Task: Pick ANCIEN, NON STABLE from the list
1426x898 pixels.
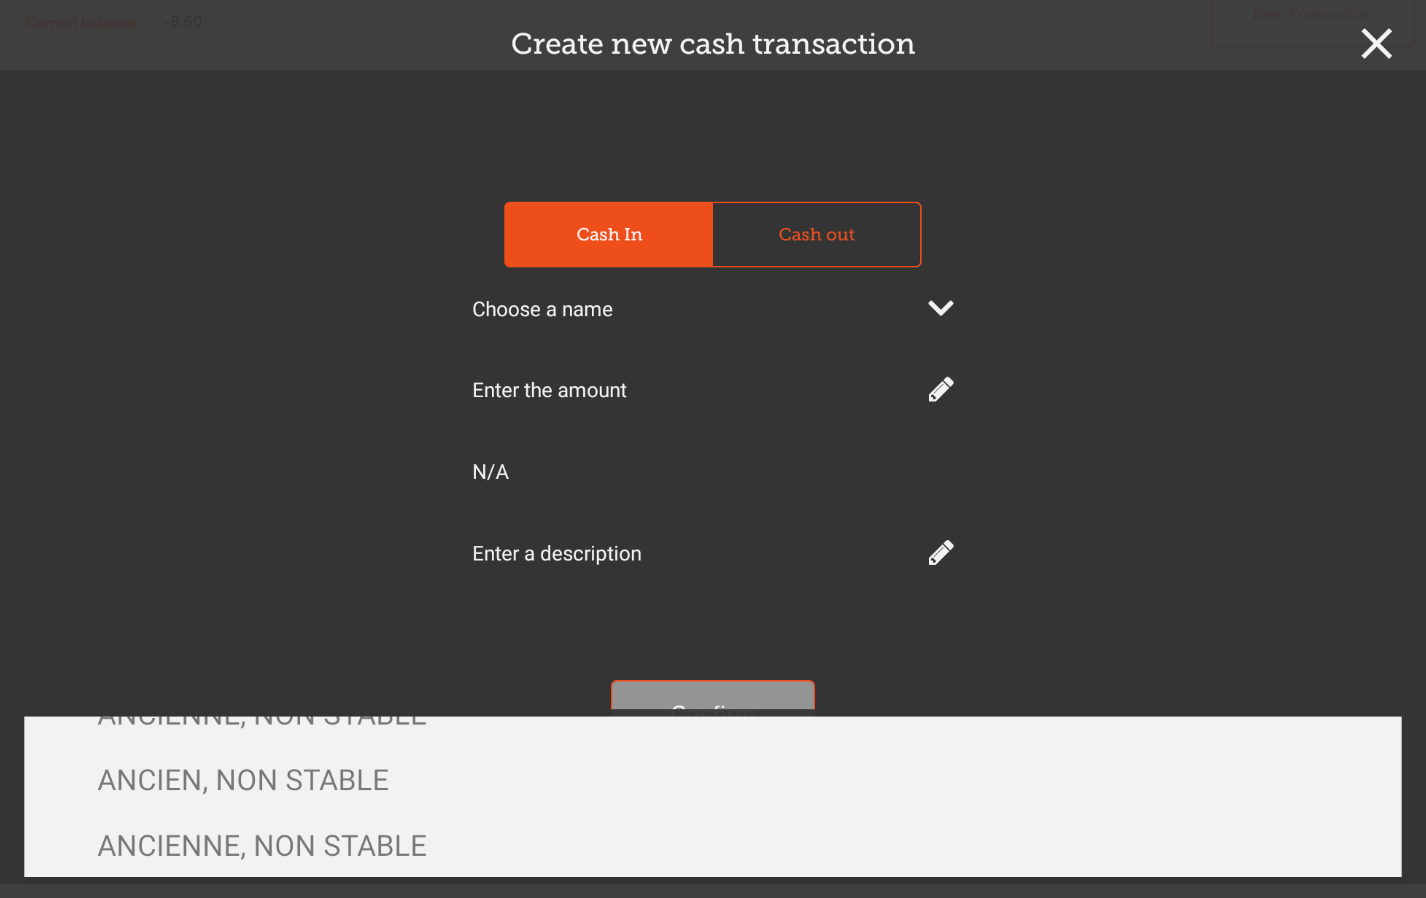Action: [x=243, y=780]
